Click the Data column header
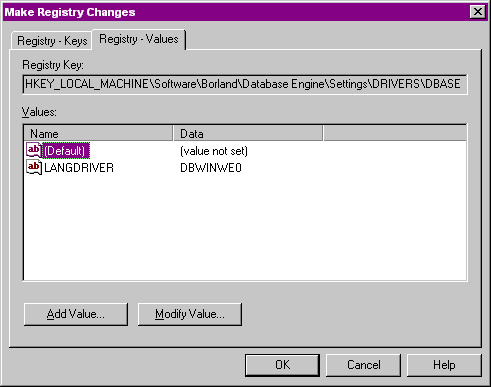This screenshot has width=491, height=387. (248, 133)
